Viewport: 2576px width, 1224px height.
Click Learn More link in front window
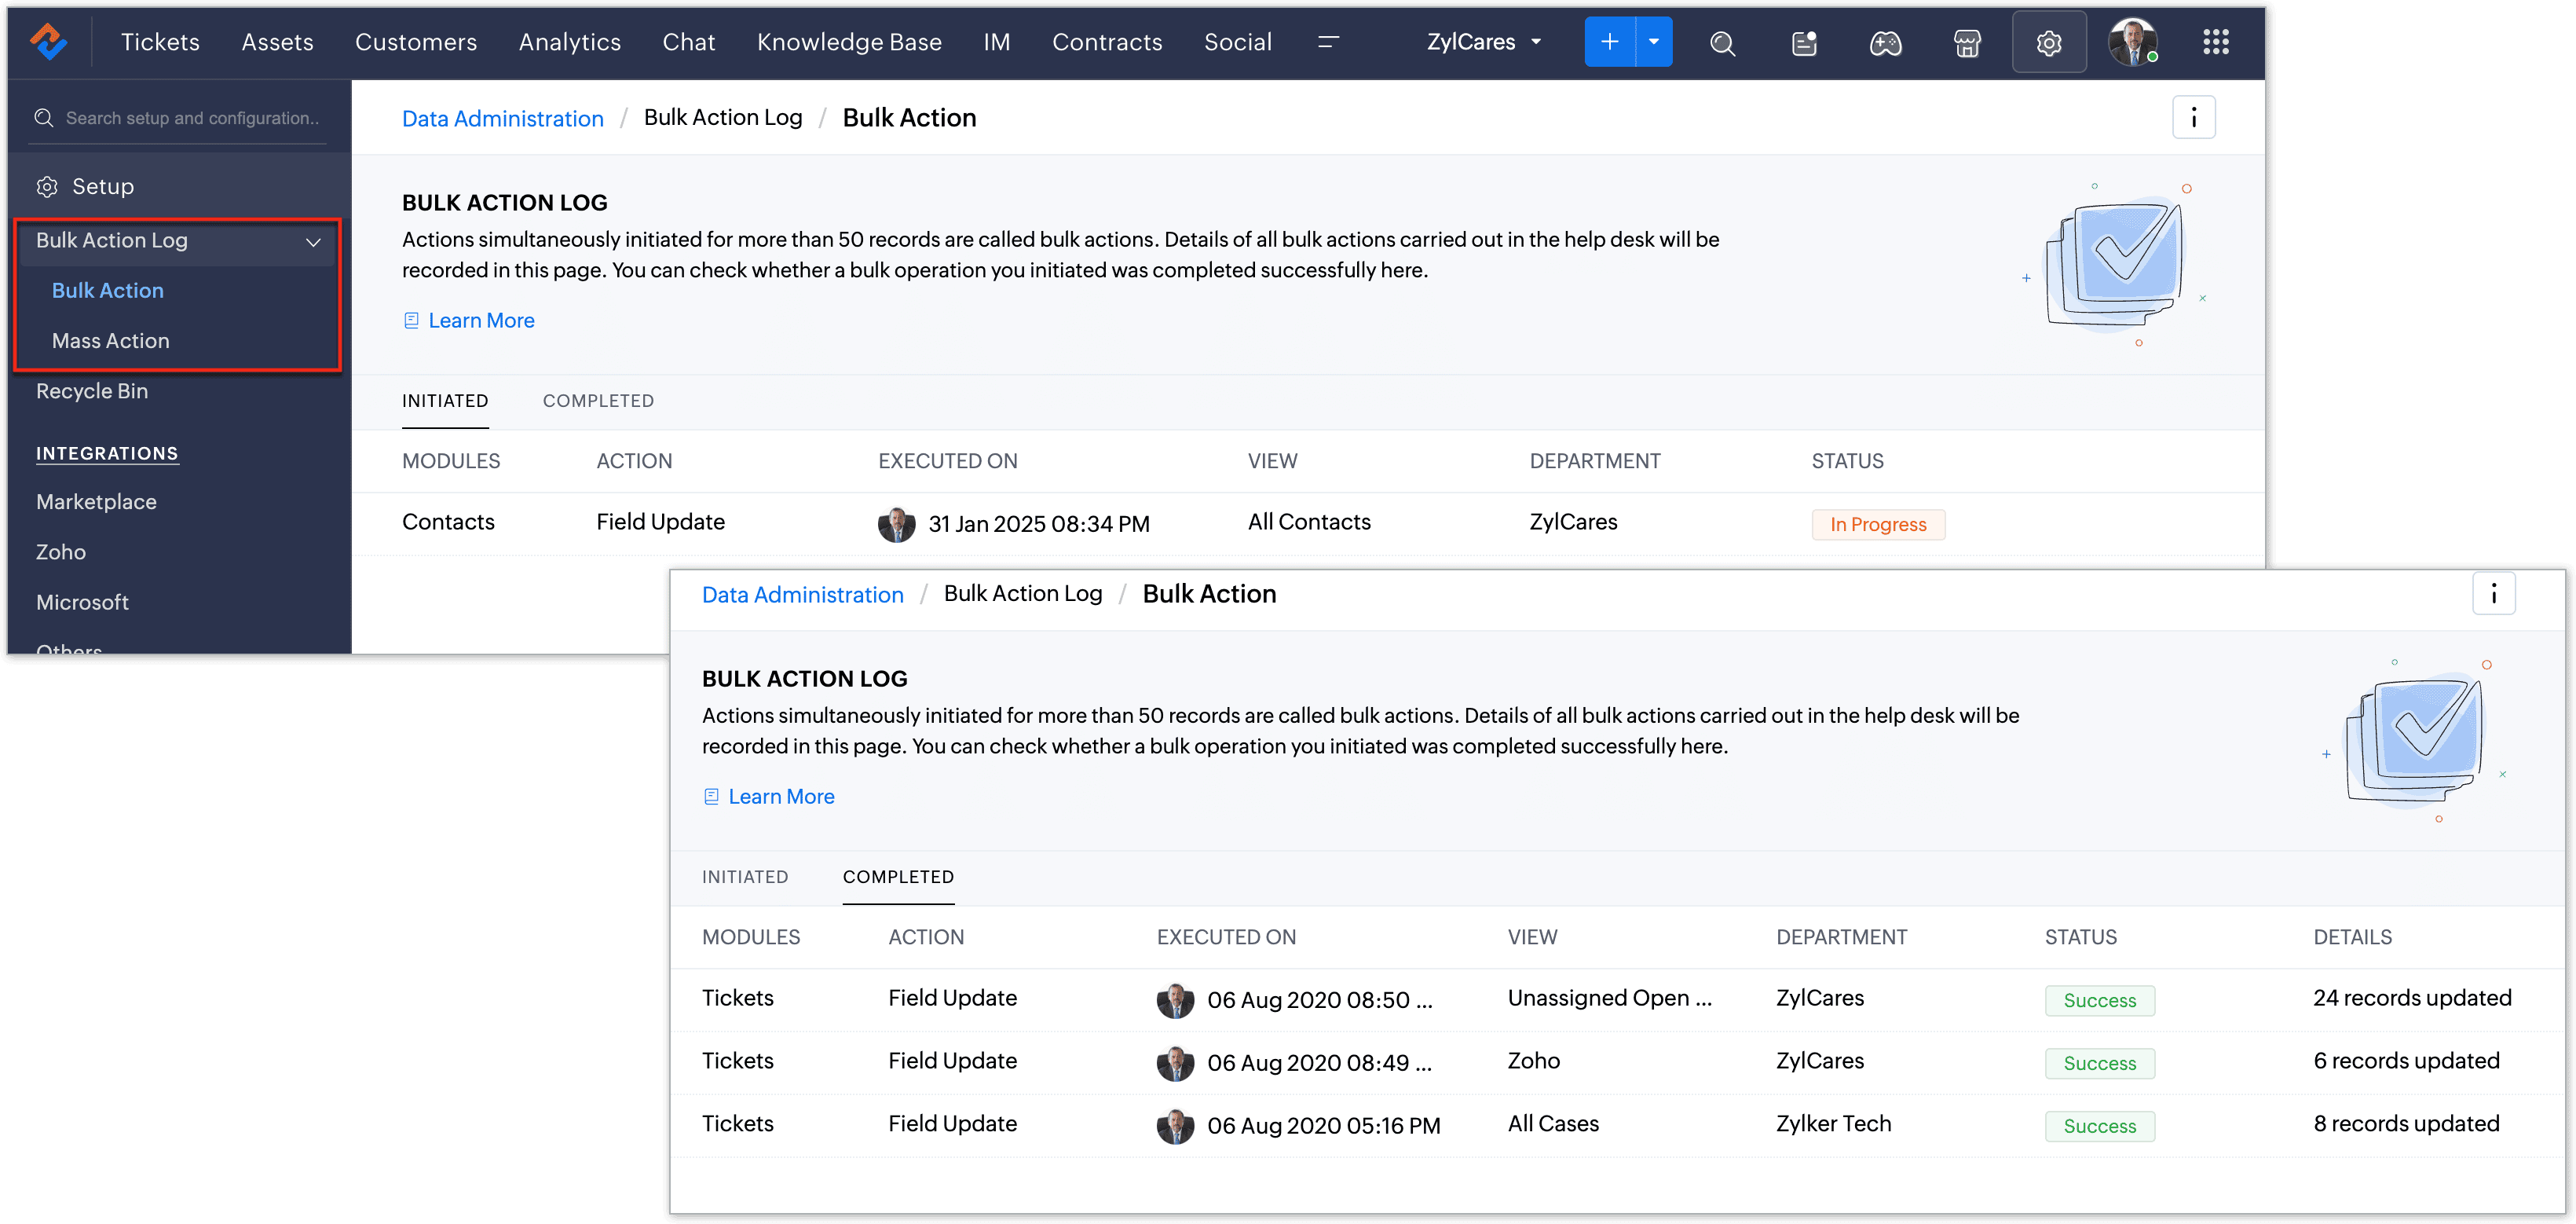click(x=781, y=797)
